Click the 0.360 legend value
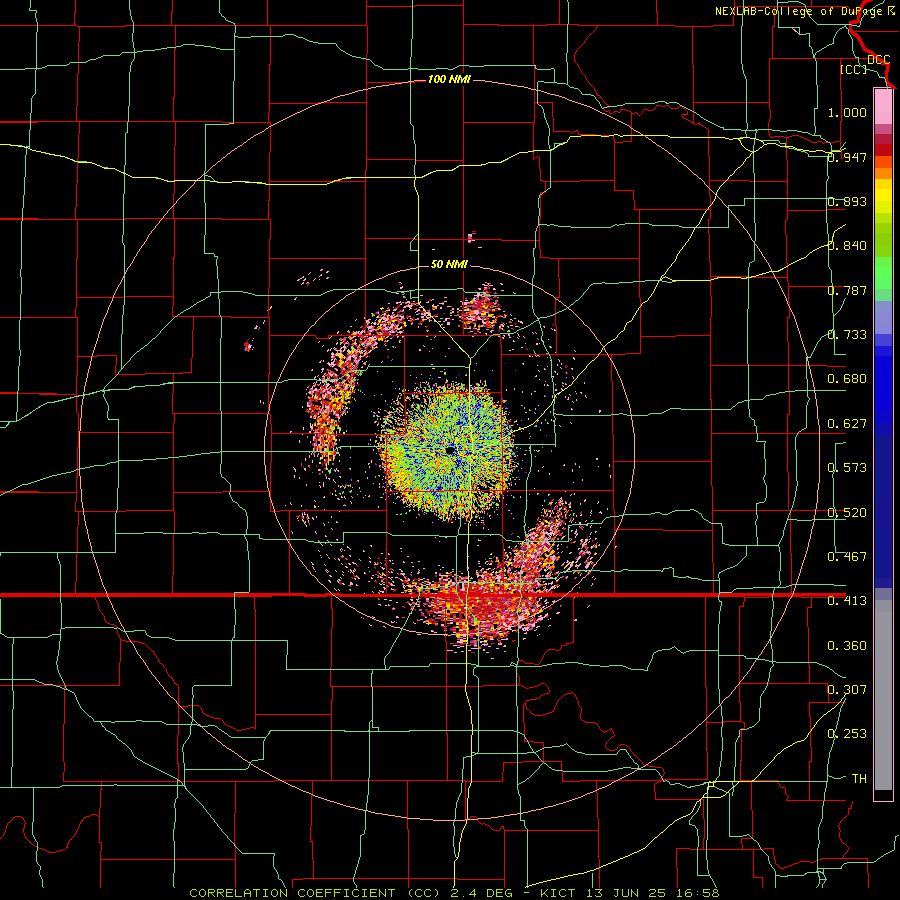 click(x=847, y=646)
